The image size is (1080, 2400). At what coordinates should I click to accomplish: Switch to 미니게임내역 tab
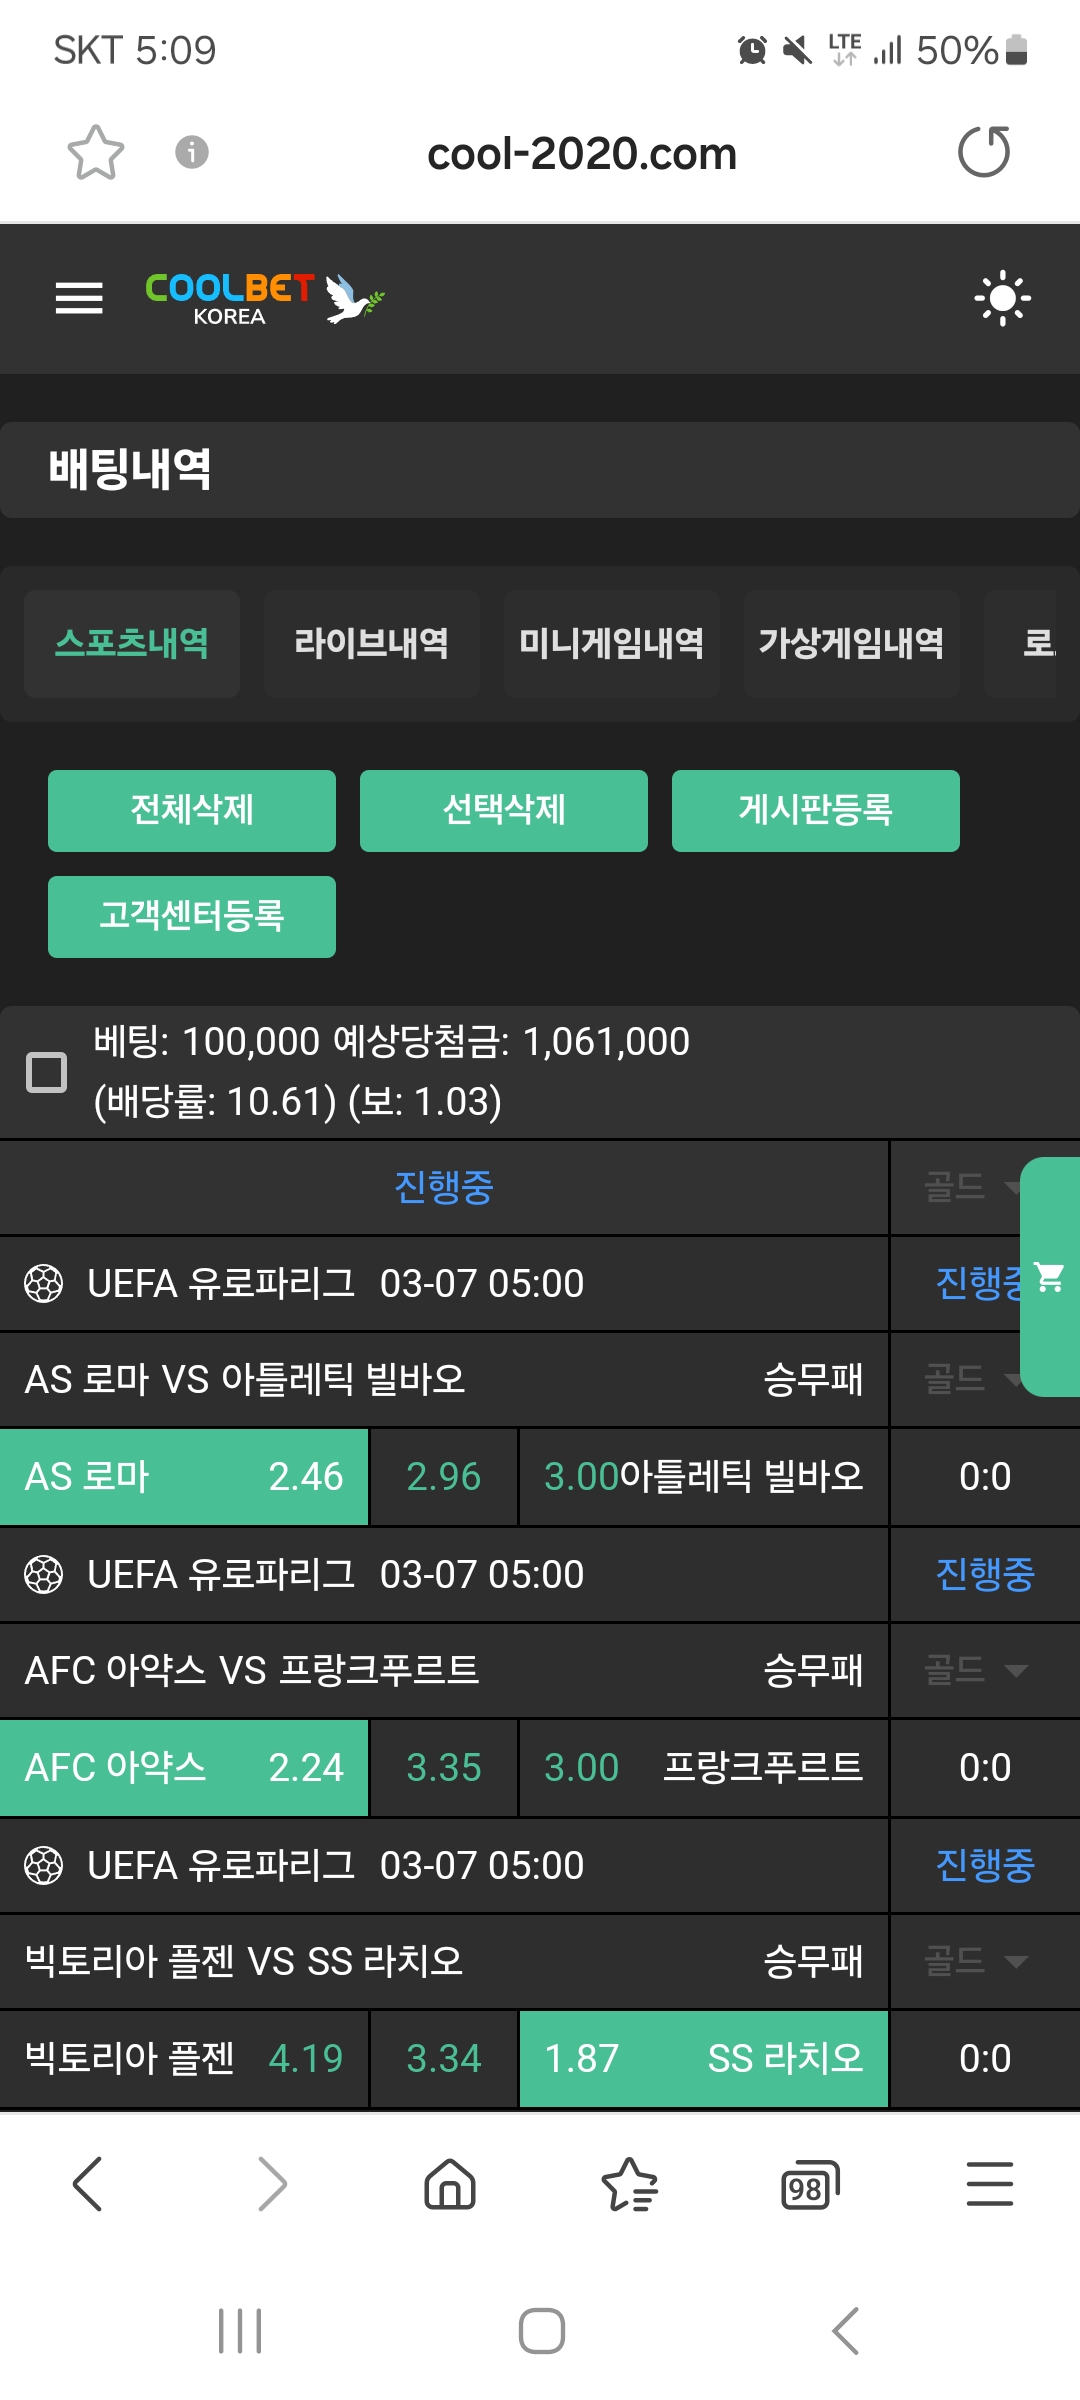(x=611, y=643)
